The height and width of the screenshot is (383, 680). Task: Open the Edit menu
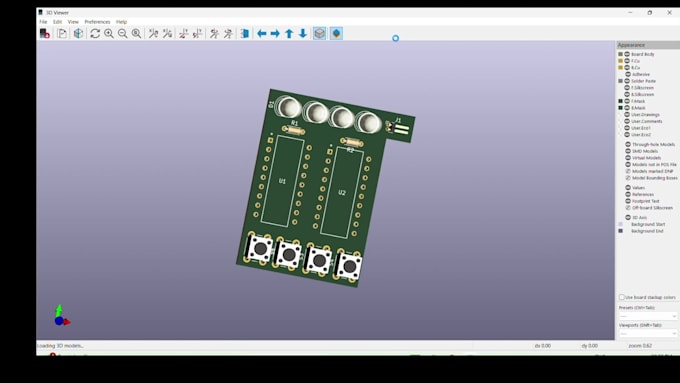coord(57,22)
